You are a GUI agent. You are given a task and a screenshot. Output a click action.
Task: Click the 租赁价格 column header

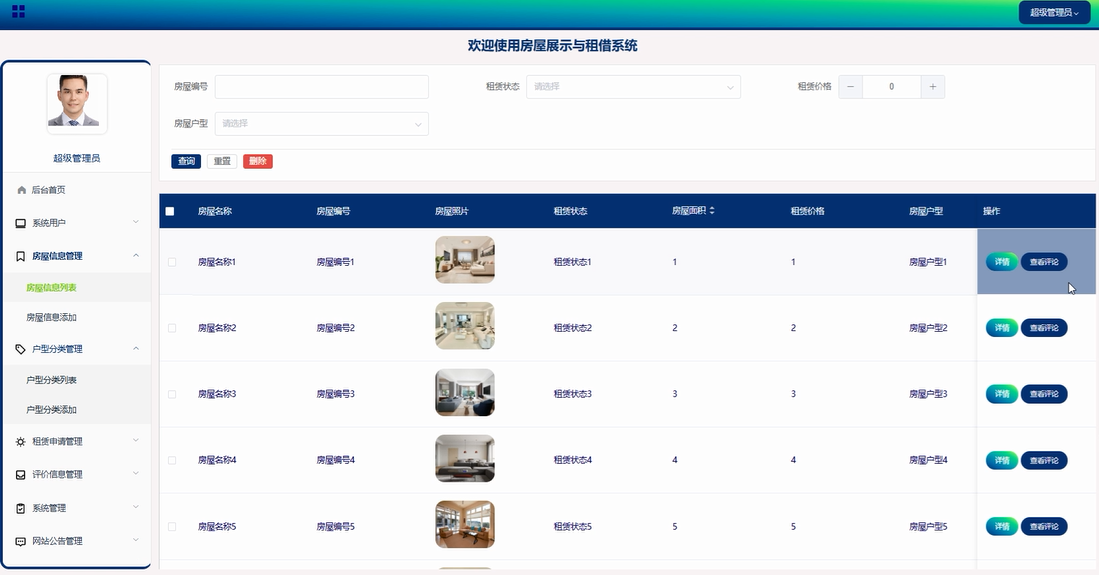807,211
